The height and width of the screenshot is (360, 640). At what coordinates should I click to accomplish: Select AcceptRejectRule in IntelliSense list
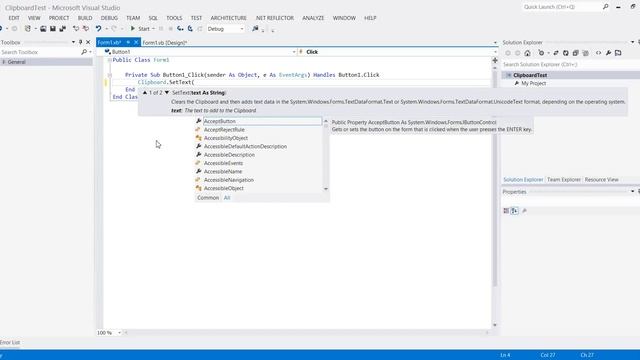pyautogui.click(x=224, y=130)
